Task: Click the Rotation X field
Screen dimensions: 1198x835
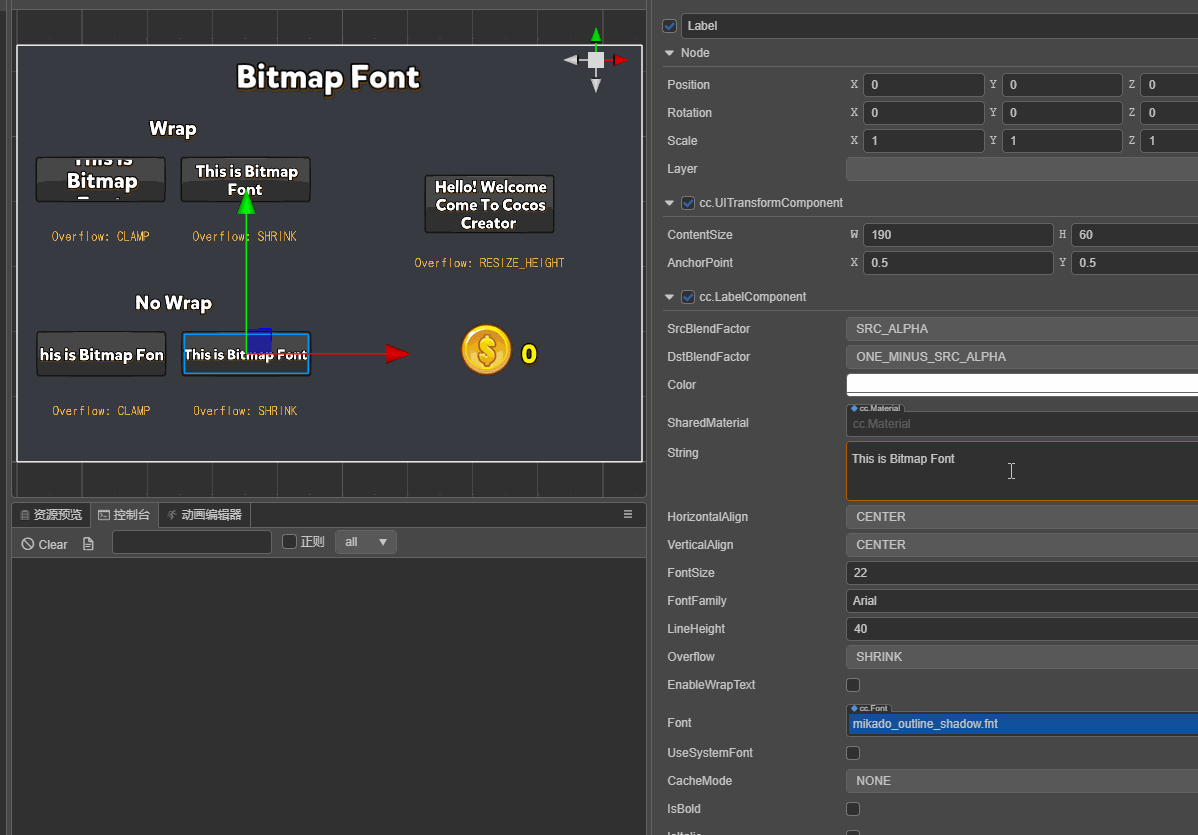Action: (x=924, y=113)
